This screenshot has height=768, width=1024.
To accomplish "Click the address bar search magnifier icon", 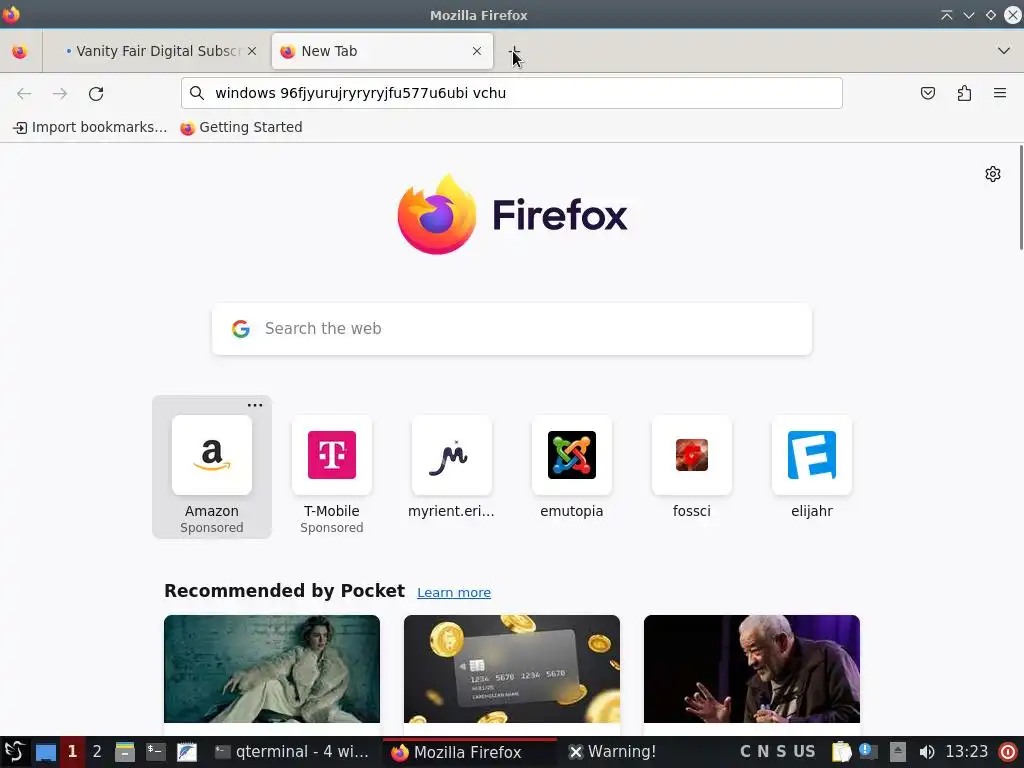I will pos(197,93).
